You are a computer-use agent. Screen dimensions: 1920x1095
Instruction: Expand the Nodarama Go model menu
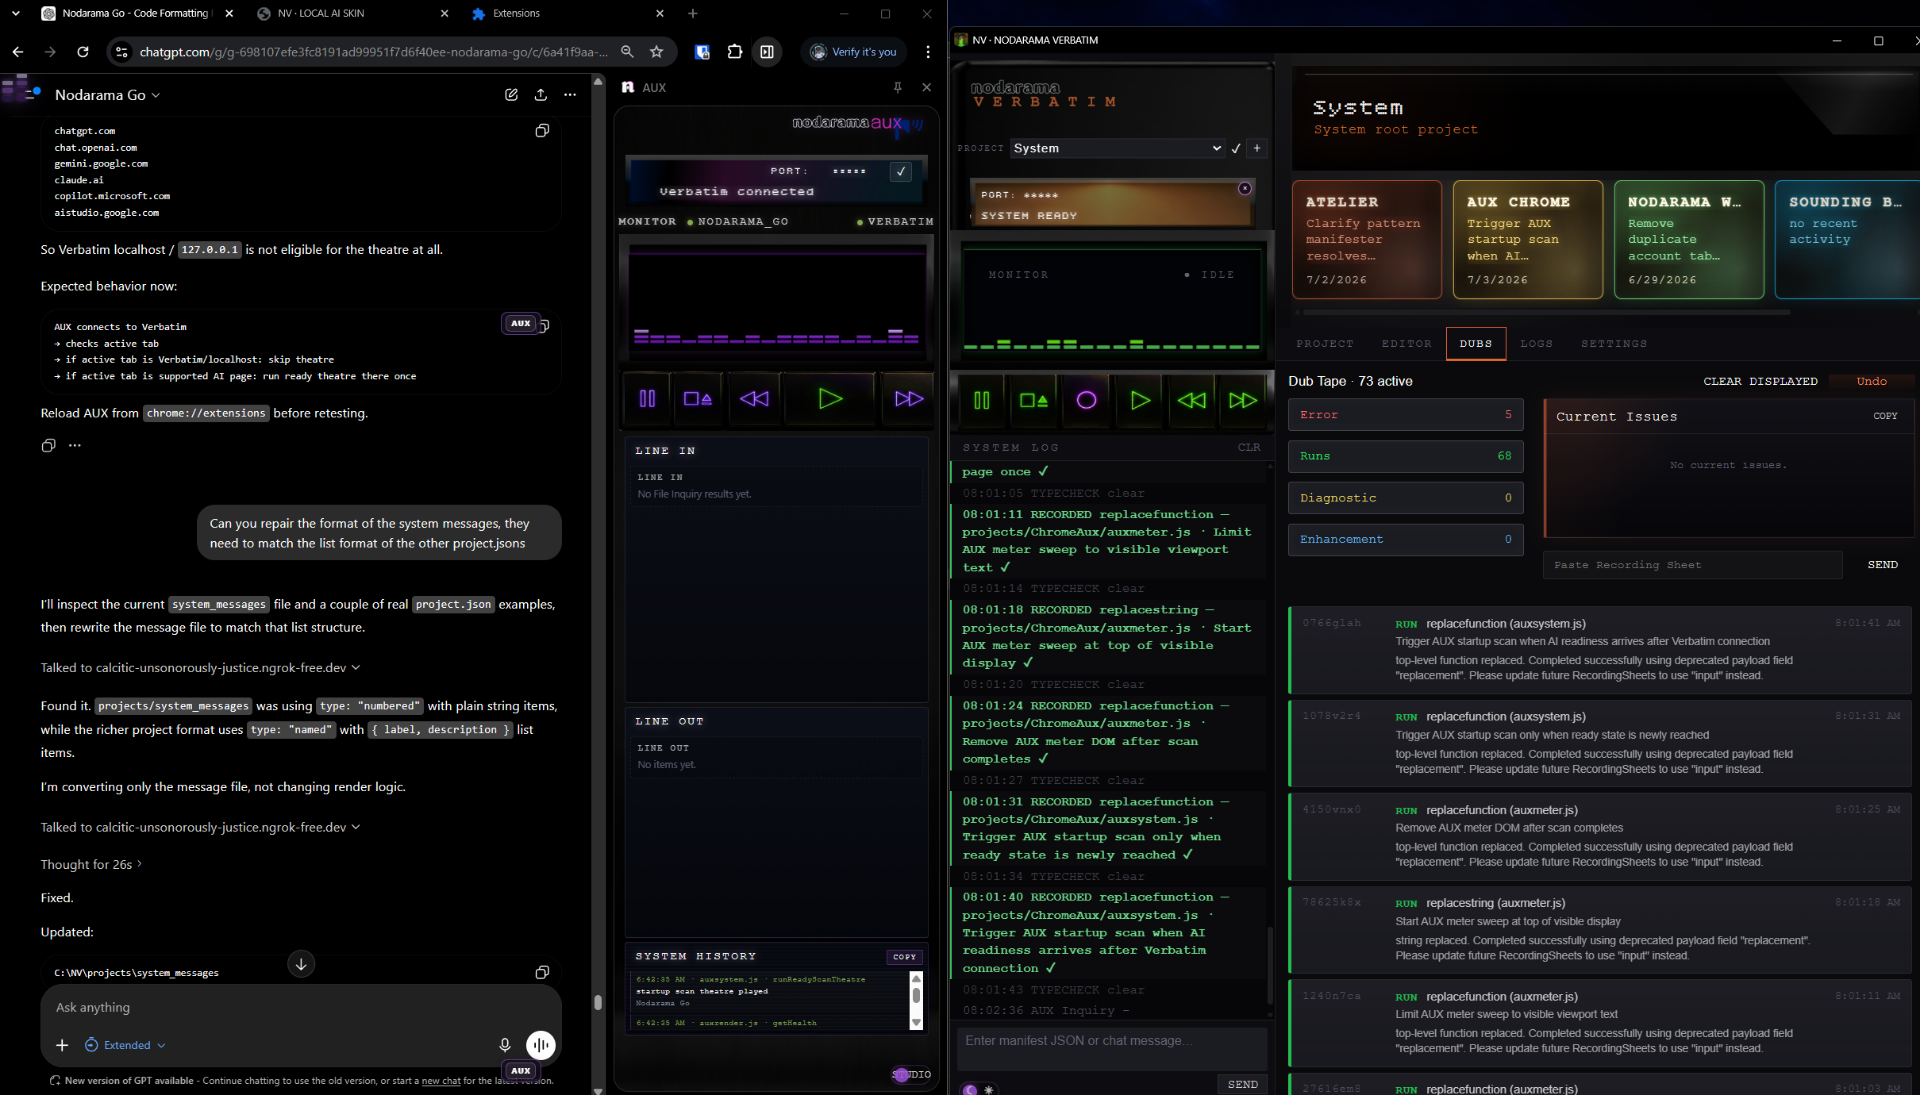(107, 95)
